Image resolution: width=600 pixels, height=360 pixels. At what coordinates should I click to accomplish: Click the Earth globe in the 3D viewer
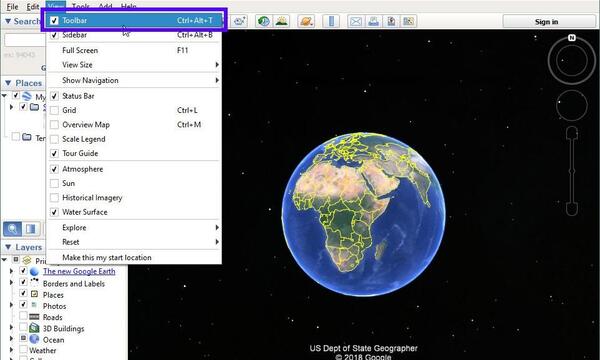point(364,214)
